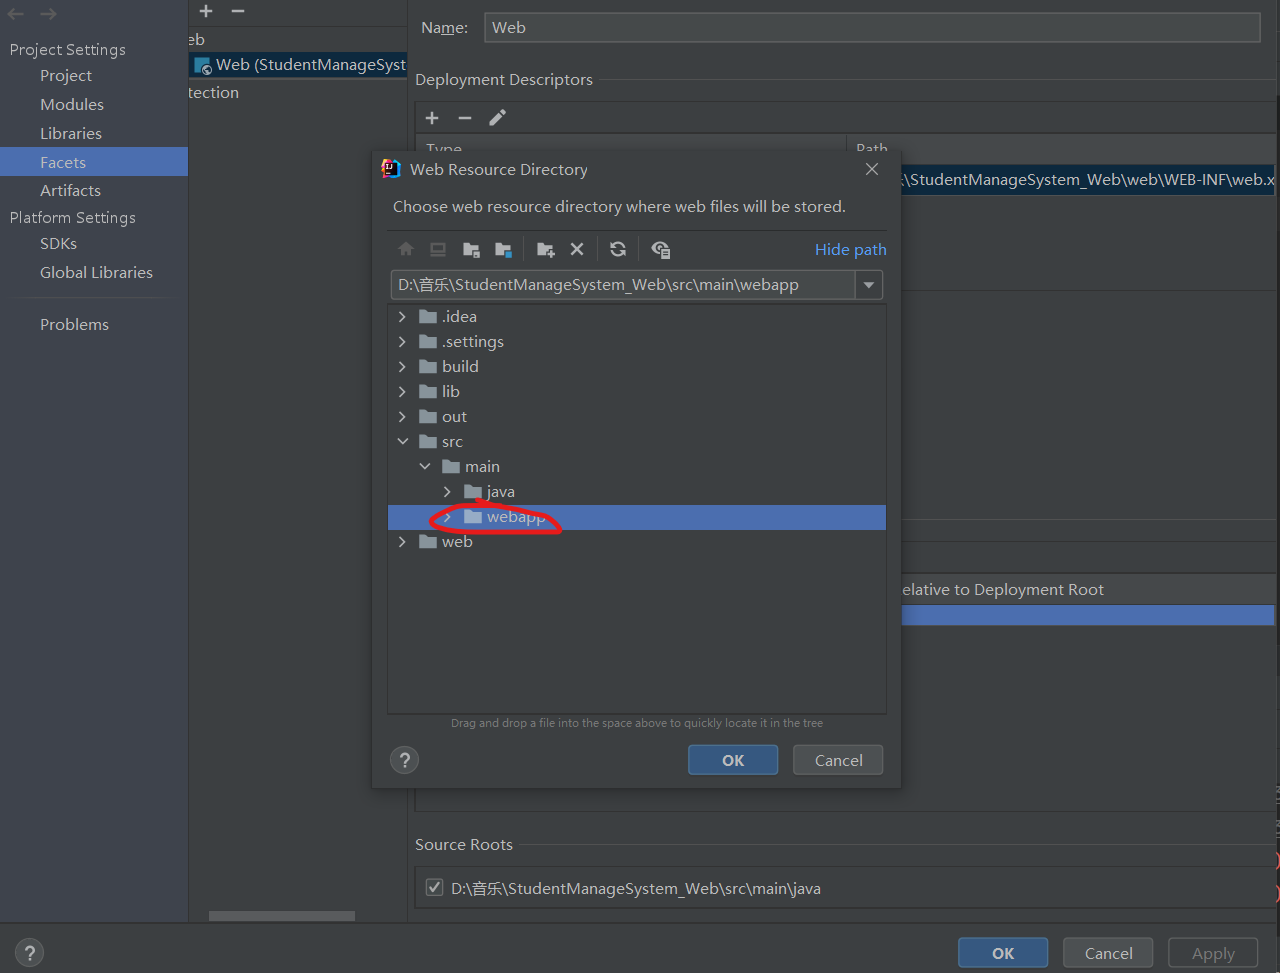Expand the java folder
Viewport: 1280px width, 973px height.
click(447, 492)
